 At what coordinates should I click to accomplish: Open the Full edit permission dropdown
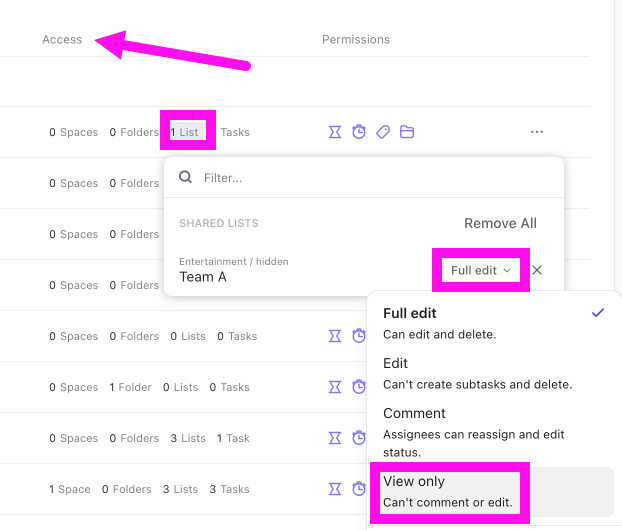pyautogui.click(x=481, y=270)
